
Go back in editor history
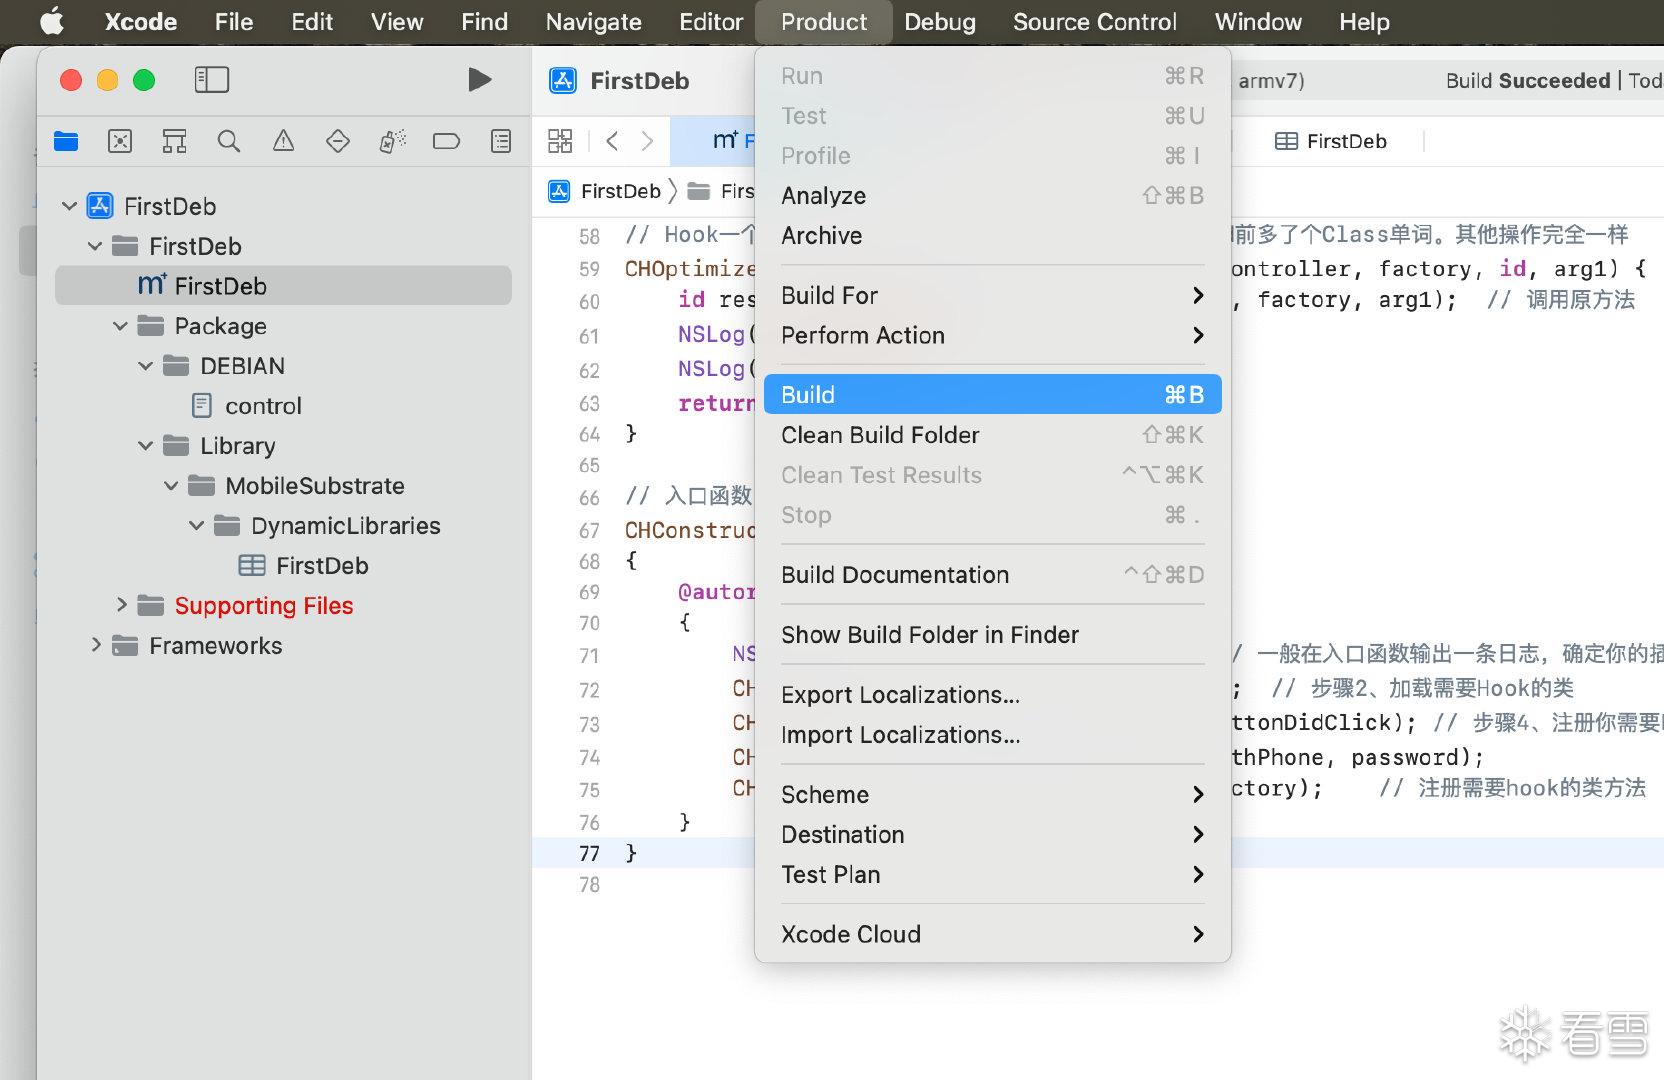tap(612, 141)
